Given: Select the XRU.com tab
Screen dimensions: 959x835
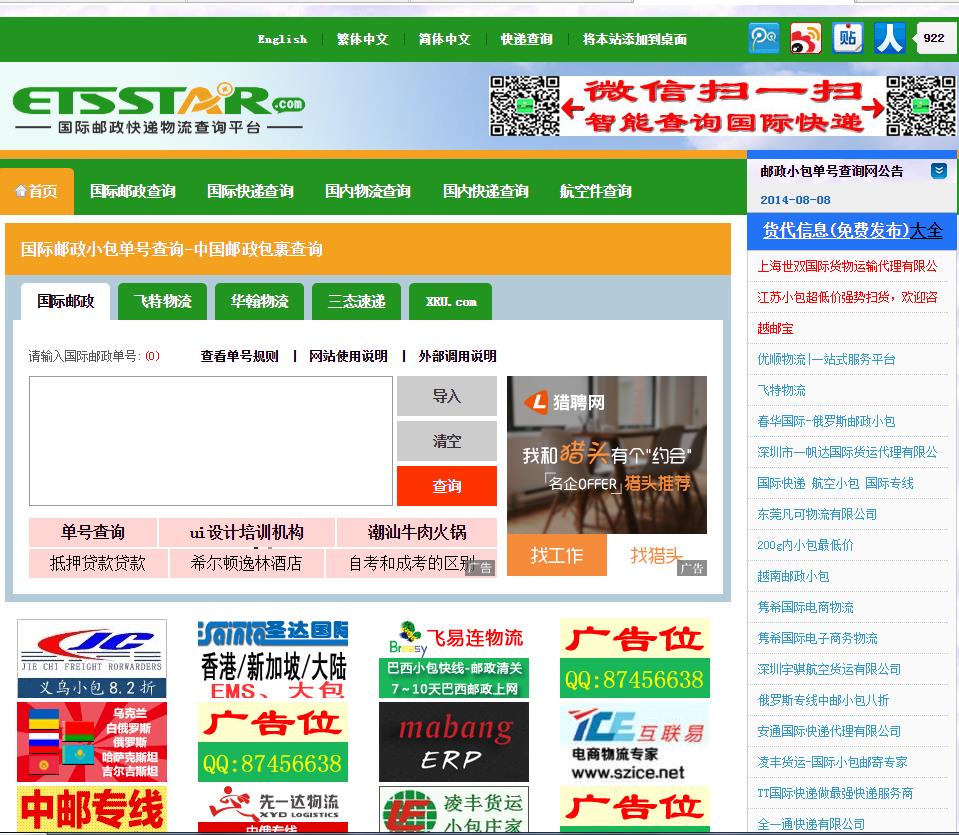Looking at the screenshot, I should coord(451,301).
